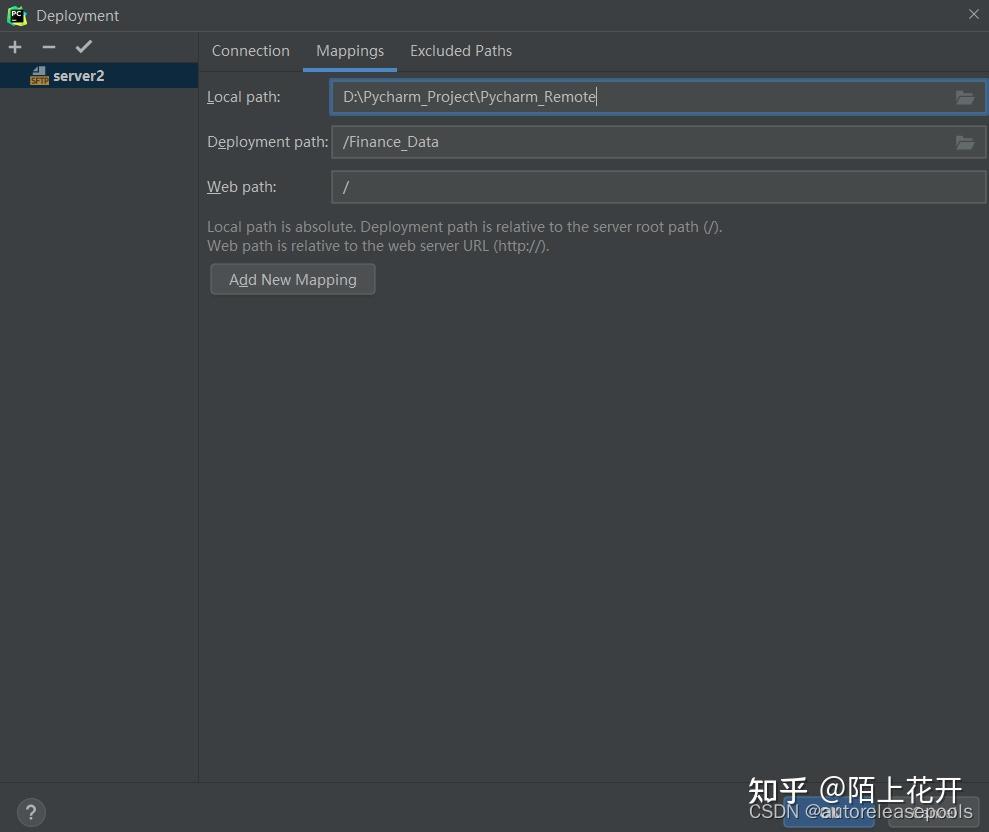Add a new deployment server with plus icon
The image size is (989, 832).
(14, 46)
